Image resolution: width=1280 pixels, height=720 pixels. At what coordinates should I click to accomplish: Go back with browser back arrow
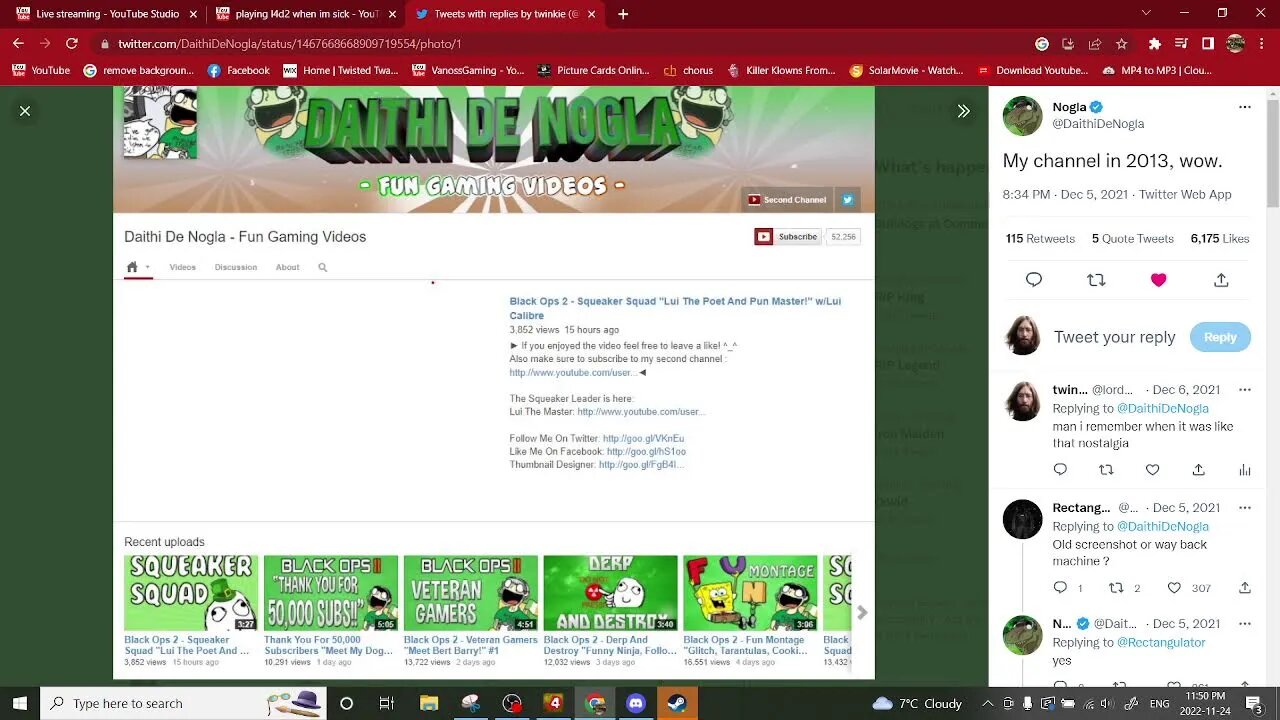click(18, 44)
